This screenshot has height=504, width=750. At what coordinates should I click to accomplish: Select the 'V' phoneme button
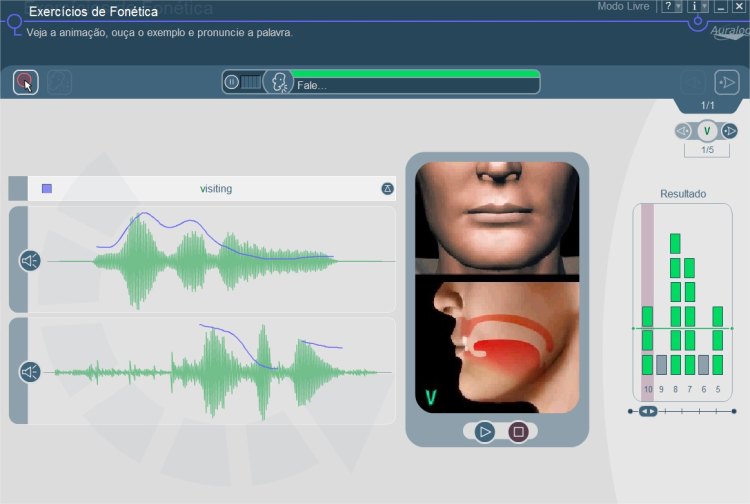(x=706, y=131)
